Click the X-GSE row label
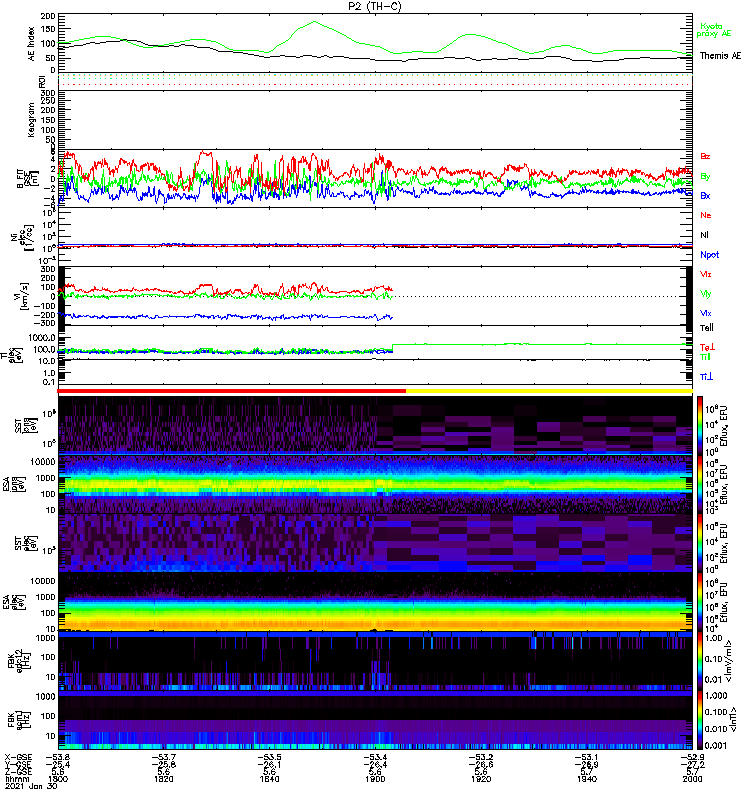The width and height of the screenshot is (750, 800). [x=17, y=758]
